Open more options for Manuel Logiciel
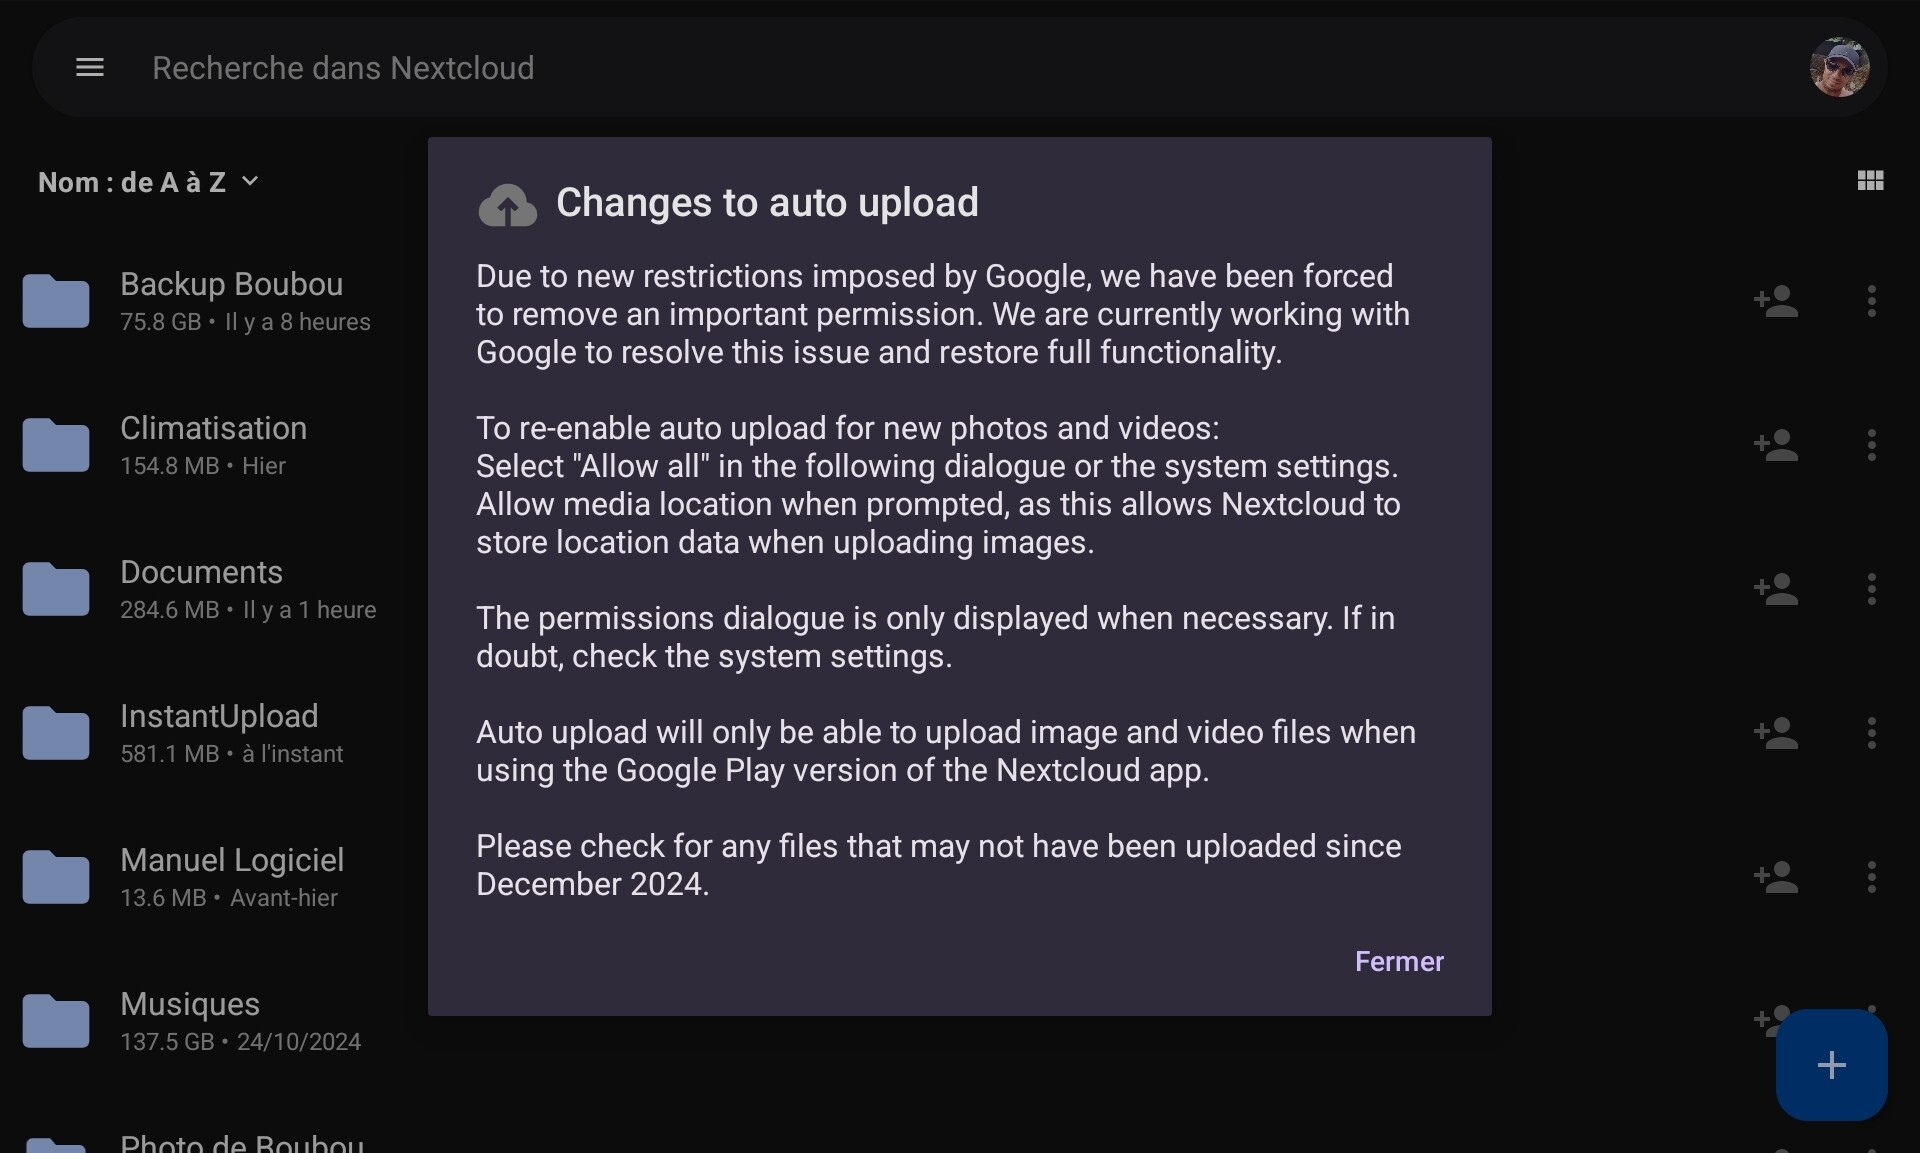The image size is (1920, 1153). 1871,877
